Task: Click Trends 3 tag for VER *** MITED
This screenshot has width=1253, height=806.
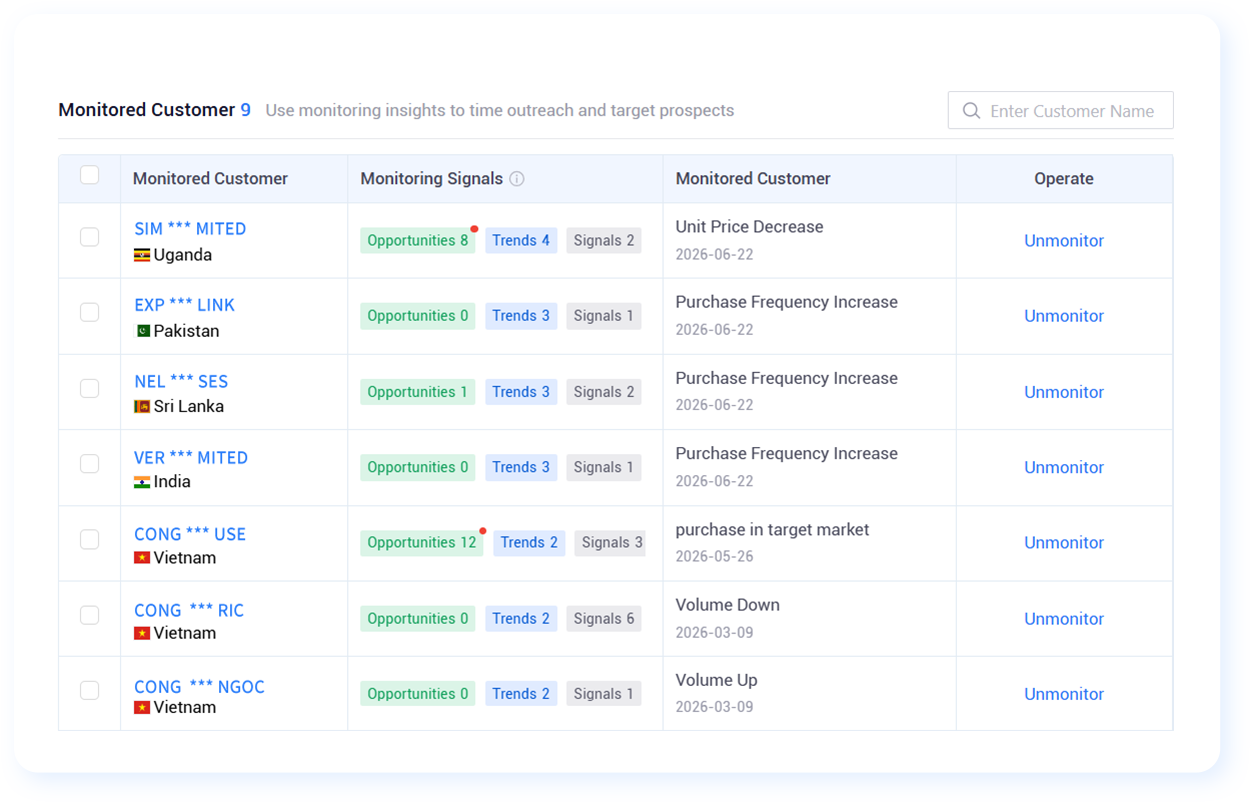Action: [521, 467]
